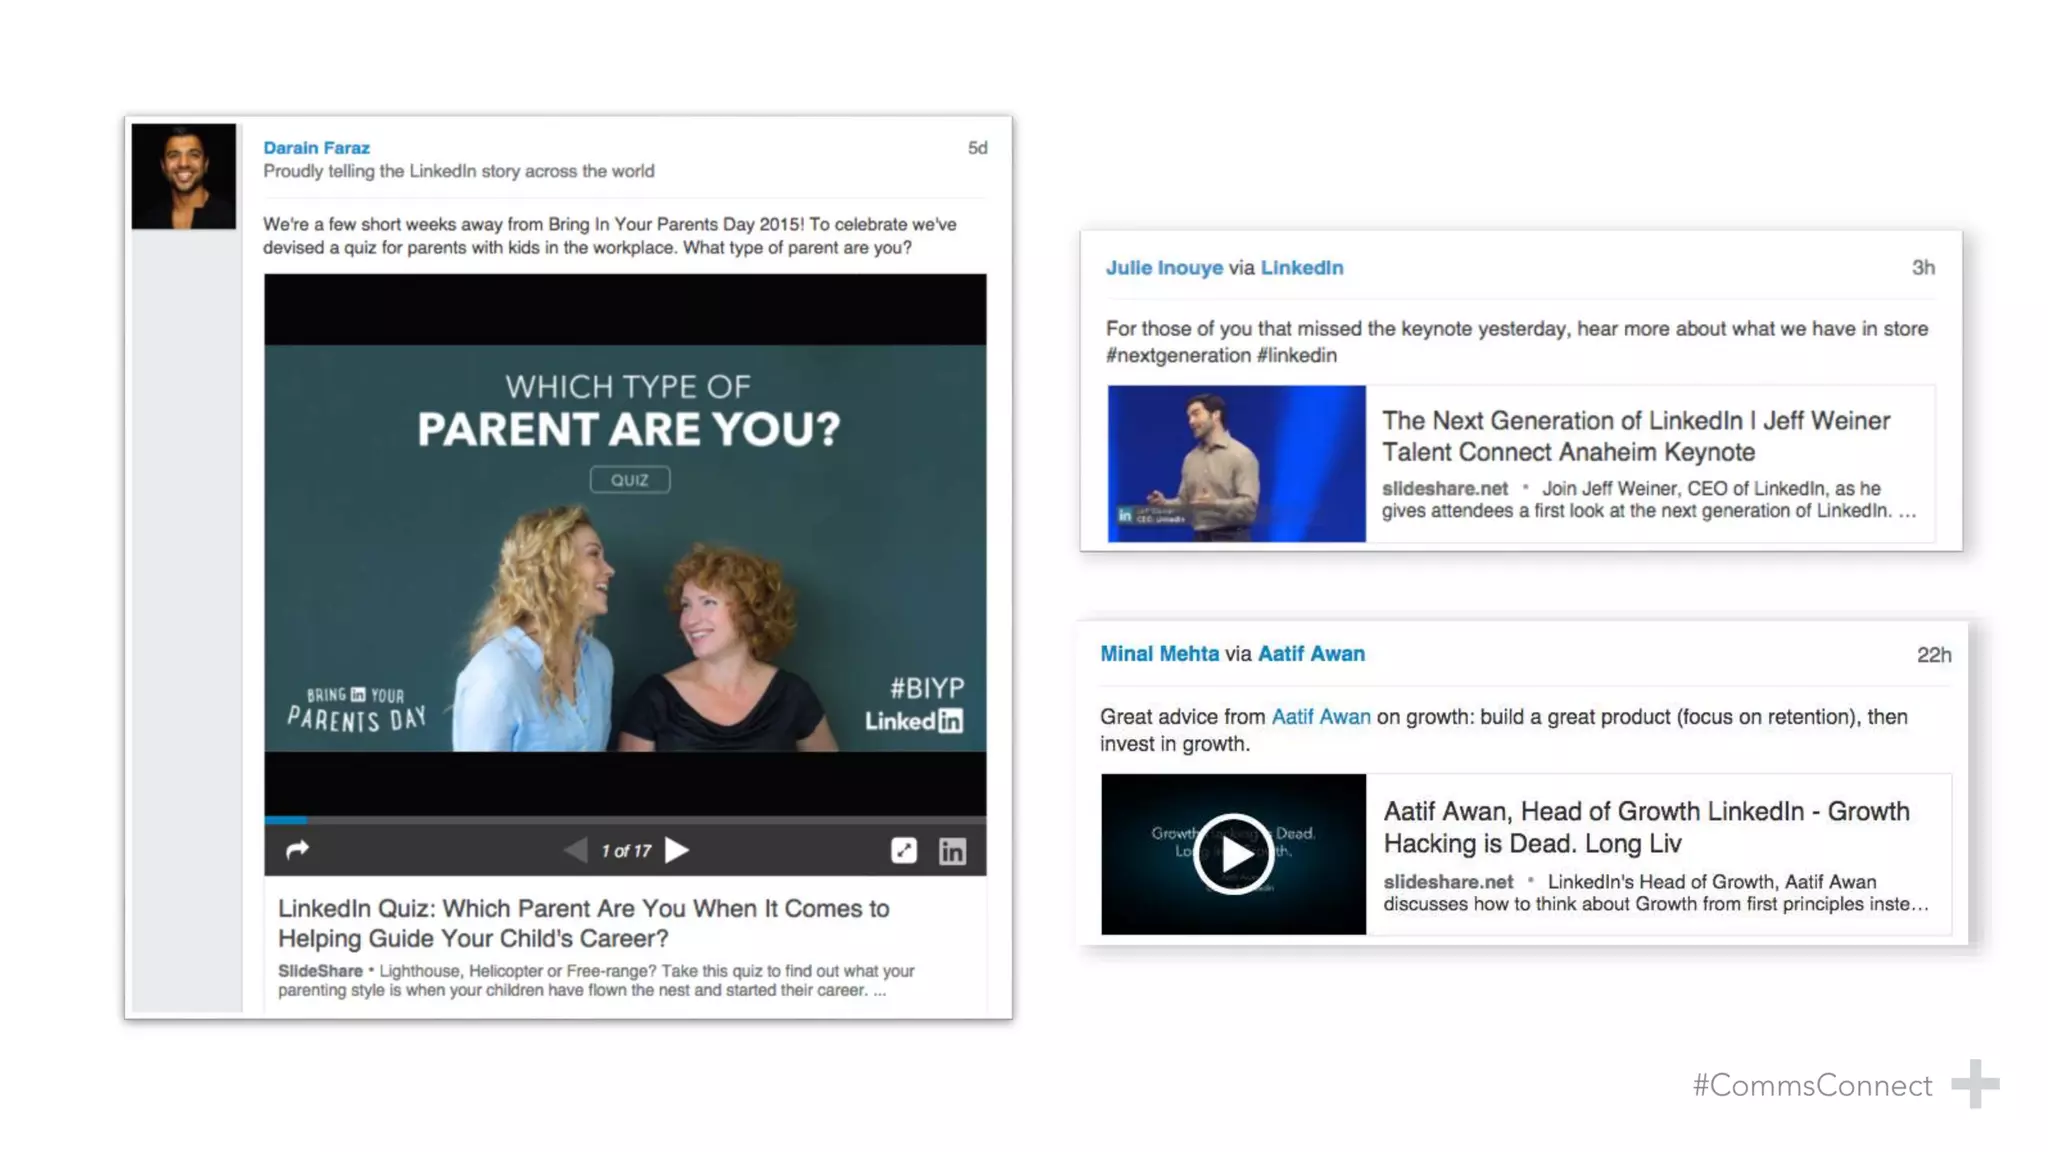Screen dimensions: 2048x1152
Task: Click the plus icon beside #CommsConnect
Action: [x=1974, y=1084]
